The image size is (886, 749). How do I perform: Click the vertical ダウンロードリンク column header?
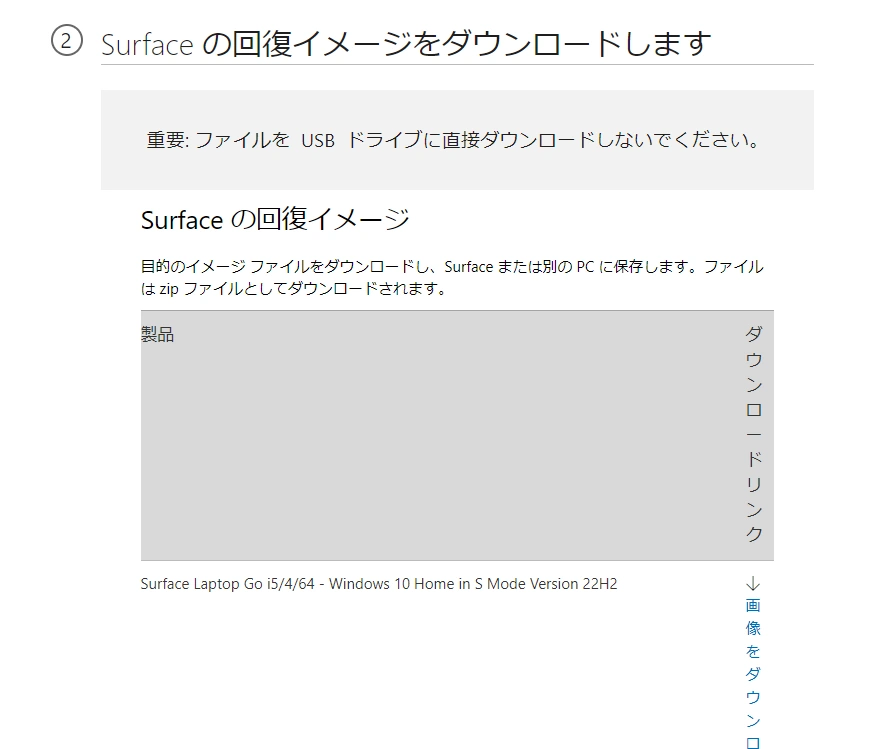coord(754,434)
